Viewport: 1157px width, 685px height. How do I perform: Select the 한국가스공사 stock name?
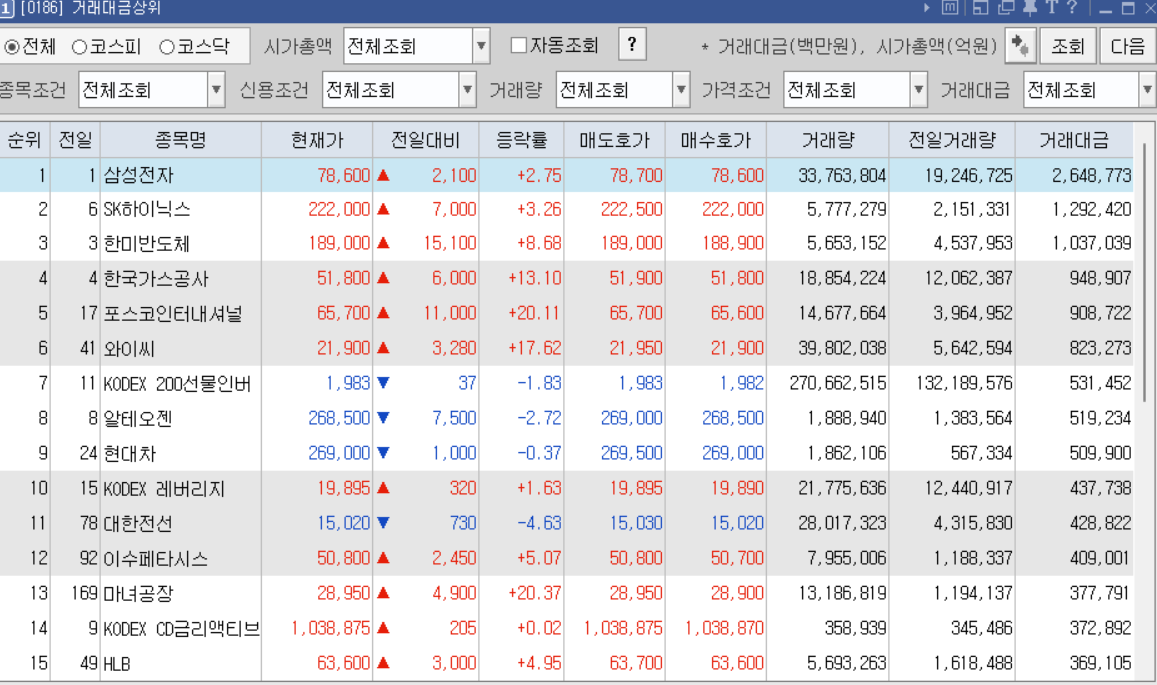pos(156,279)
